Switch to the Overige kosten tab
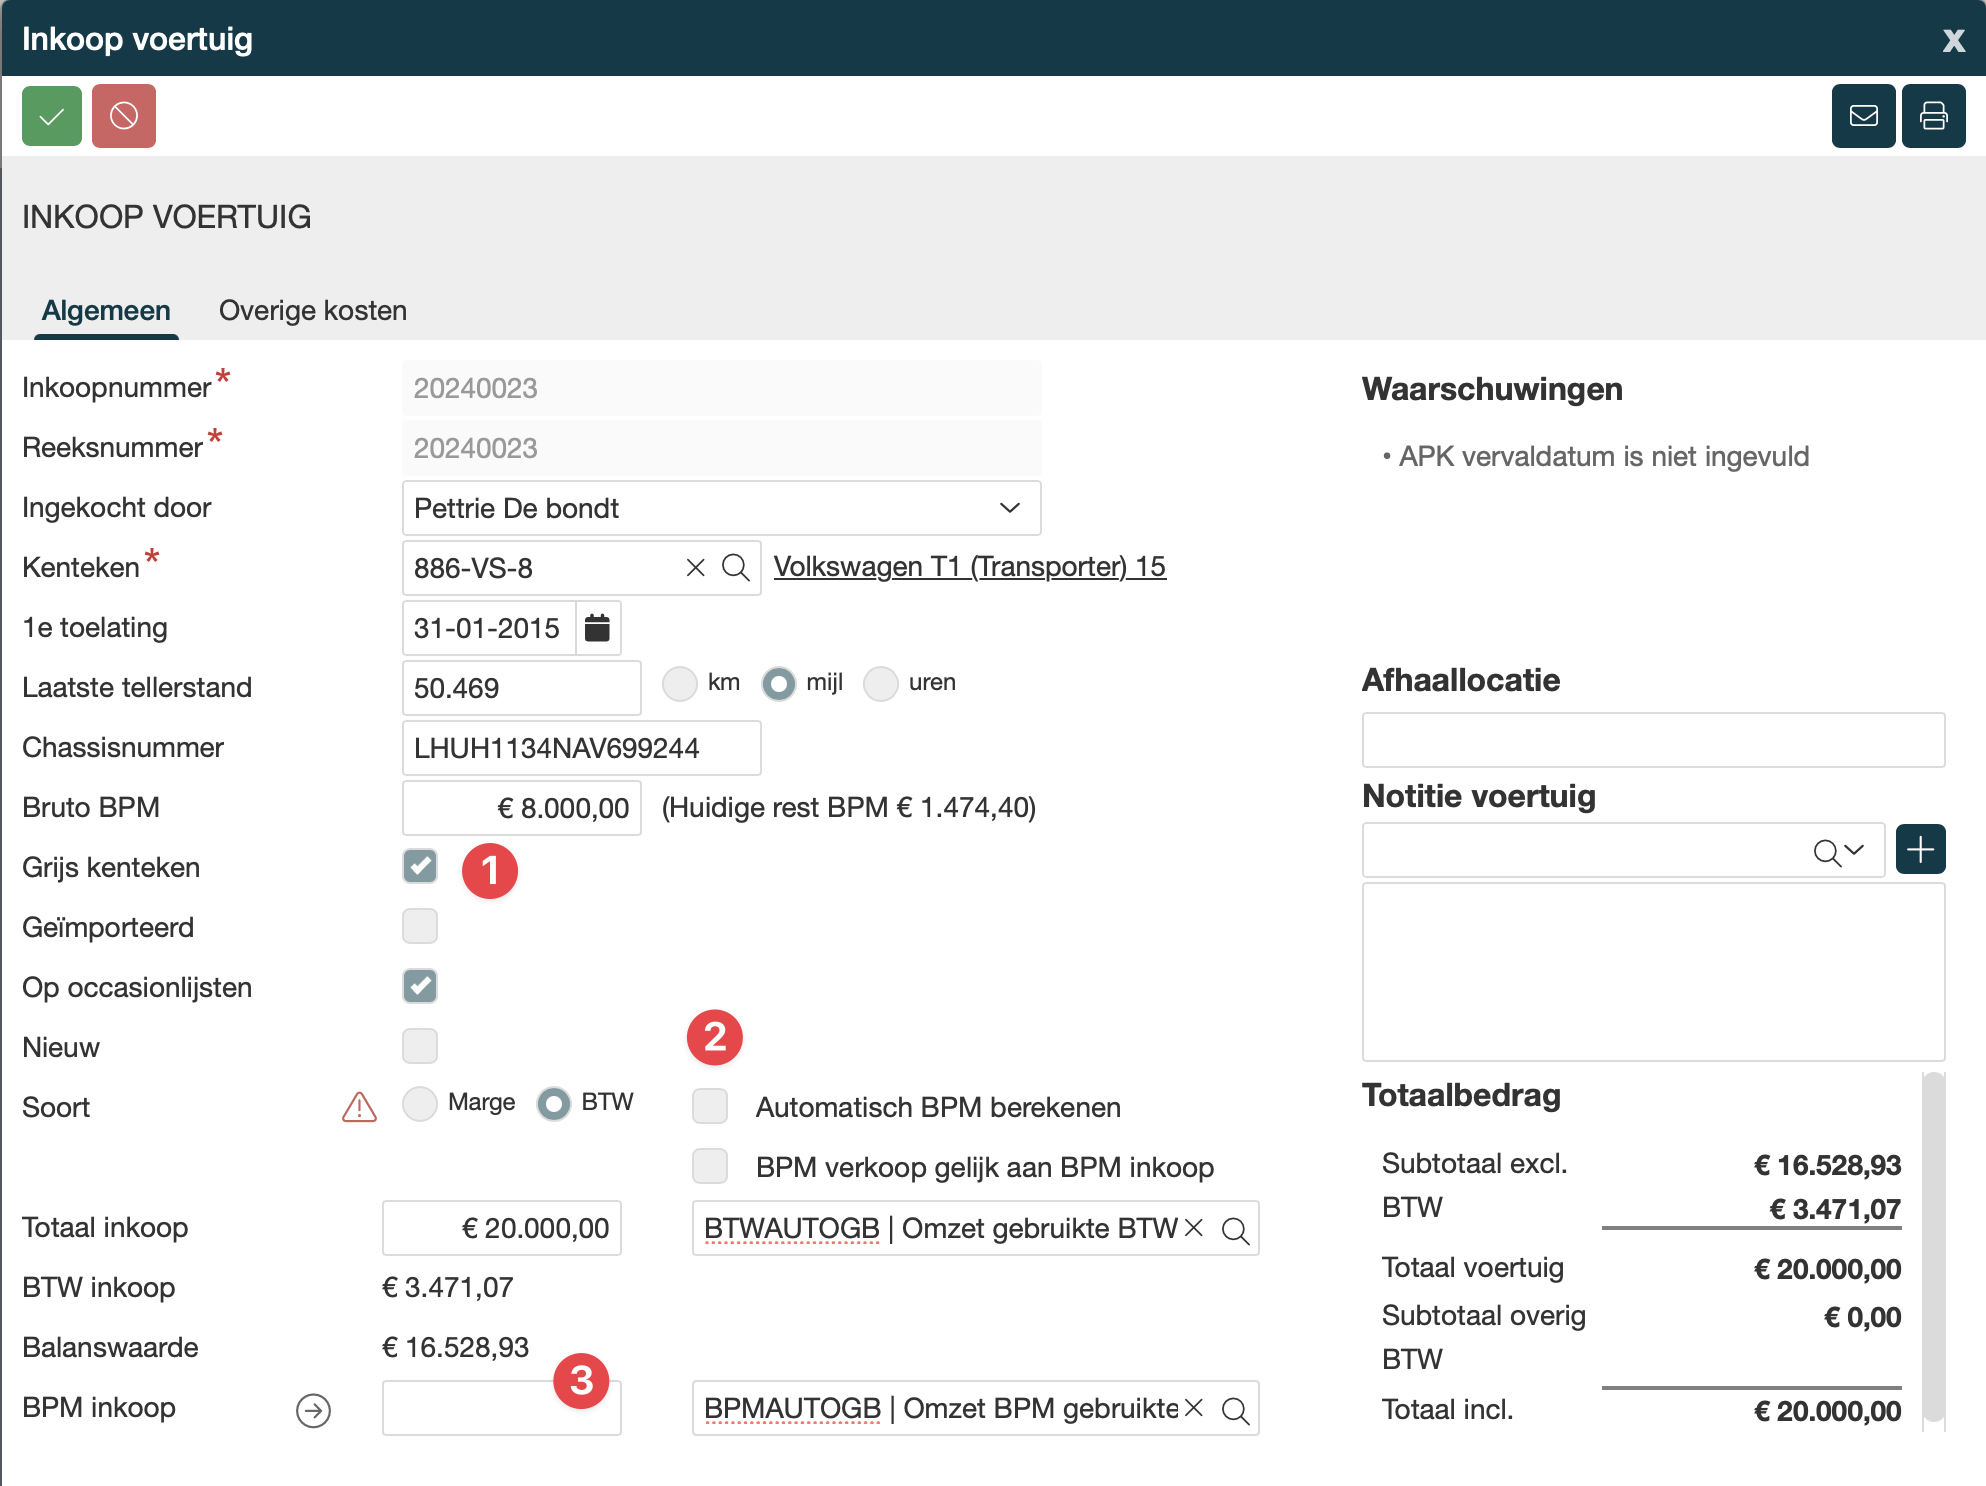 click(x=312, y=311)
